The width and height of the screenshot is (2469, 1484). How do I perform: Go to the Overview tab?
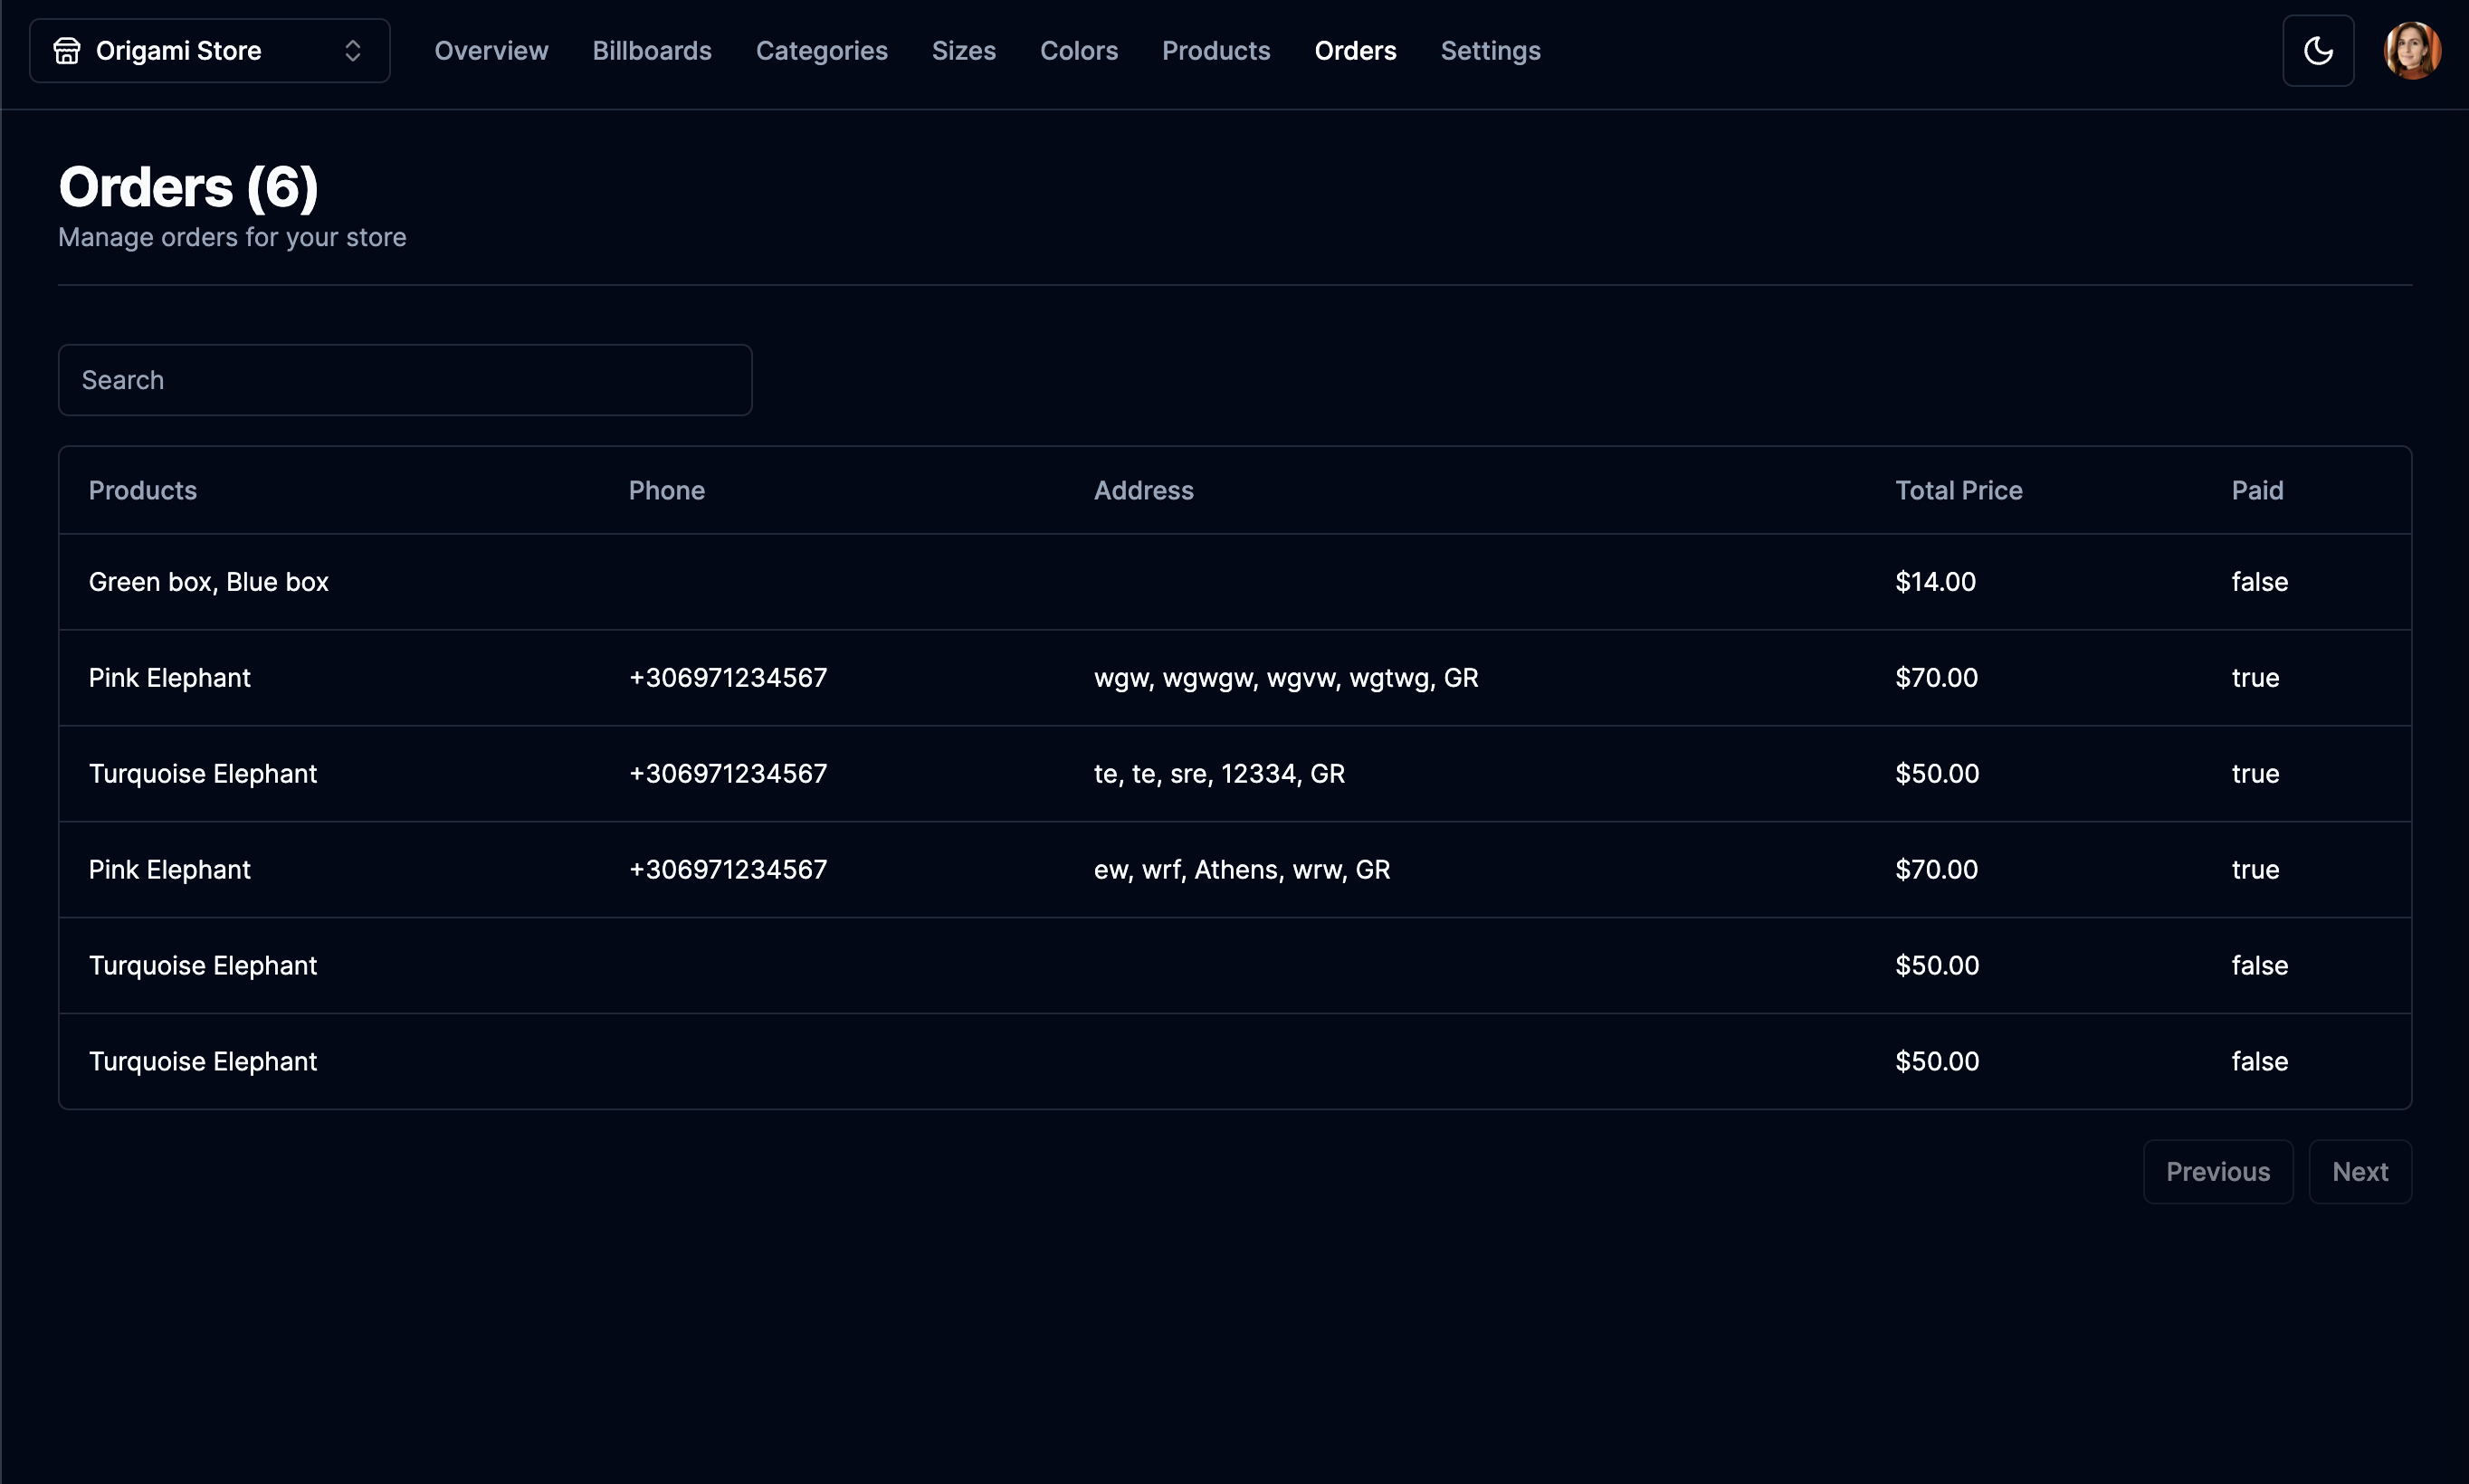click(x=491, y=51)
